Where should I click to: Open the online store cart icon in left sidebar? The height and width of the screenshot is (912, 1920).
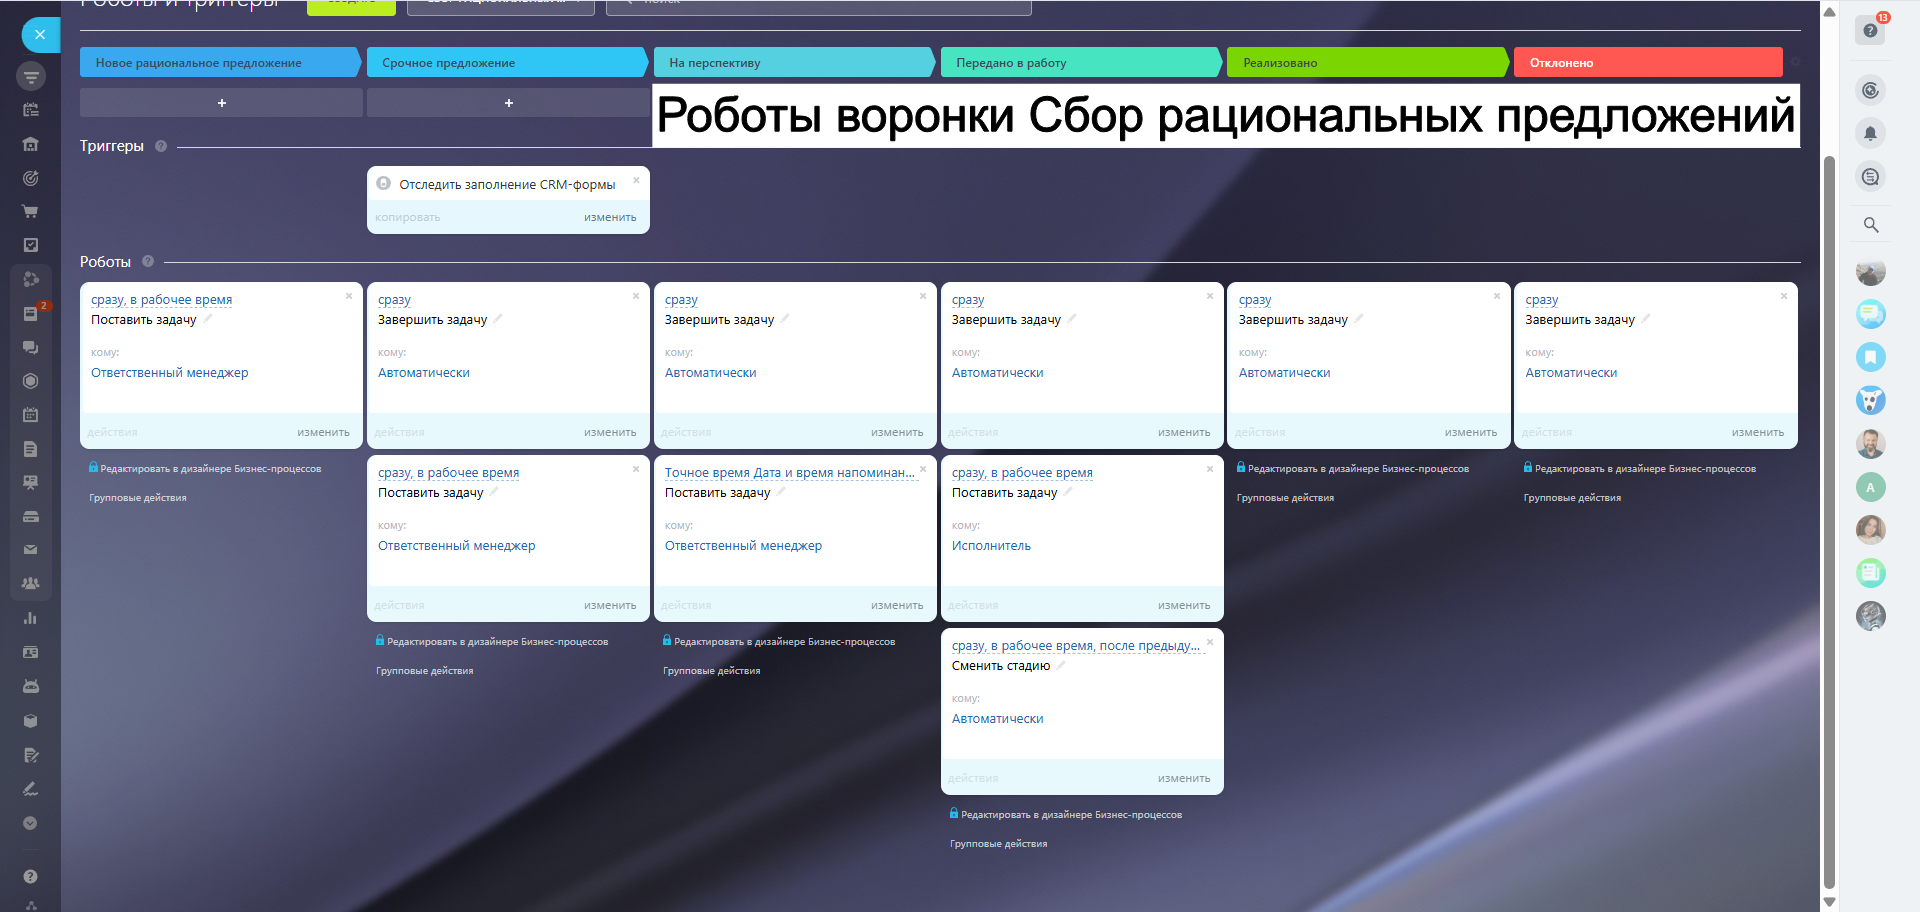point(30,211)
